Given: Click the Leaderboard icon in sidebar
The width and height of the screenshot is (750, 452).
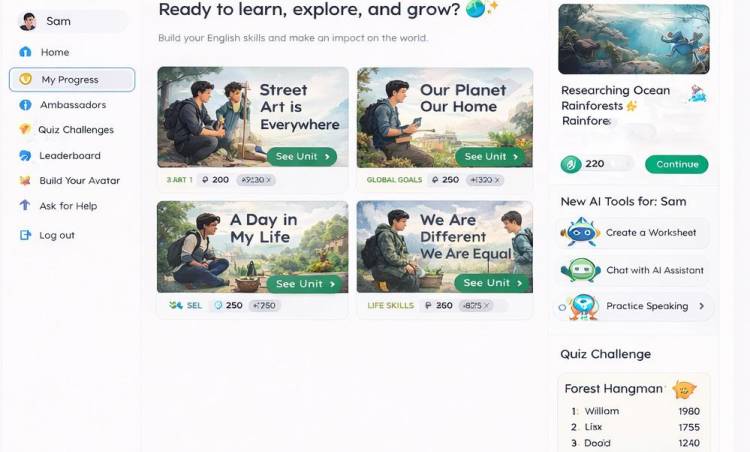Looking at the screenshot, I should pos(25,155).
